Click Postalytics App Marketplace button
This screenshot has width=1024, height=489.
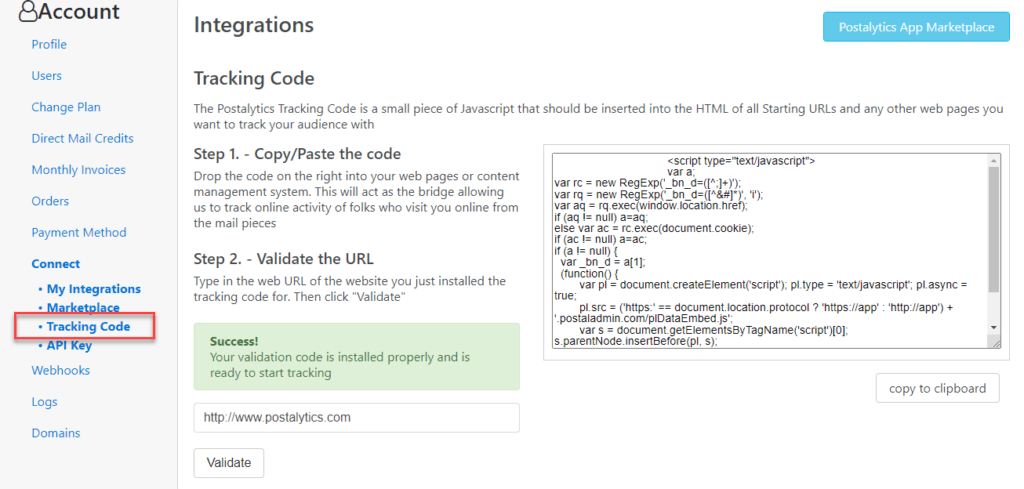tap(916, 27)
